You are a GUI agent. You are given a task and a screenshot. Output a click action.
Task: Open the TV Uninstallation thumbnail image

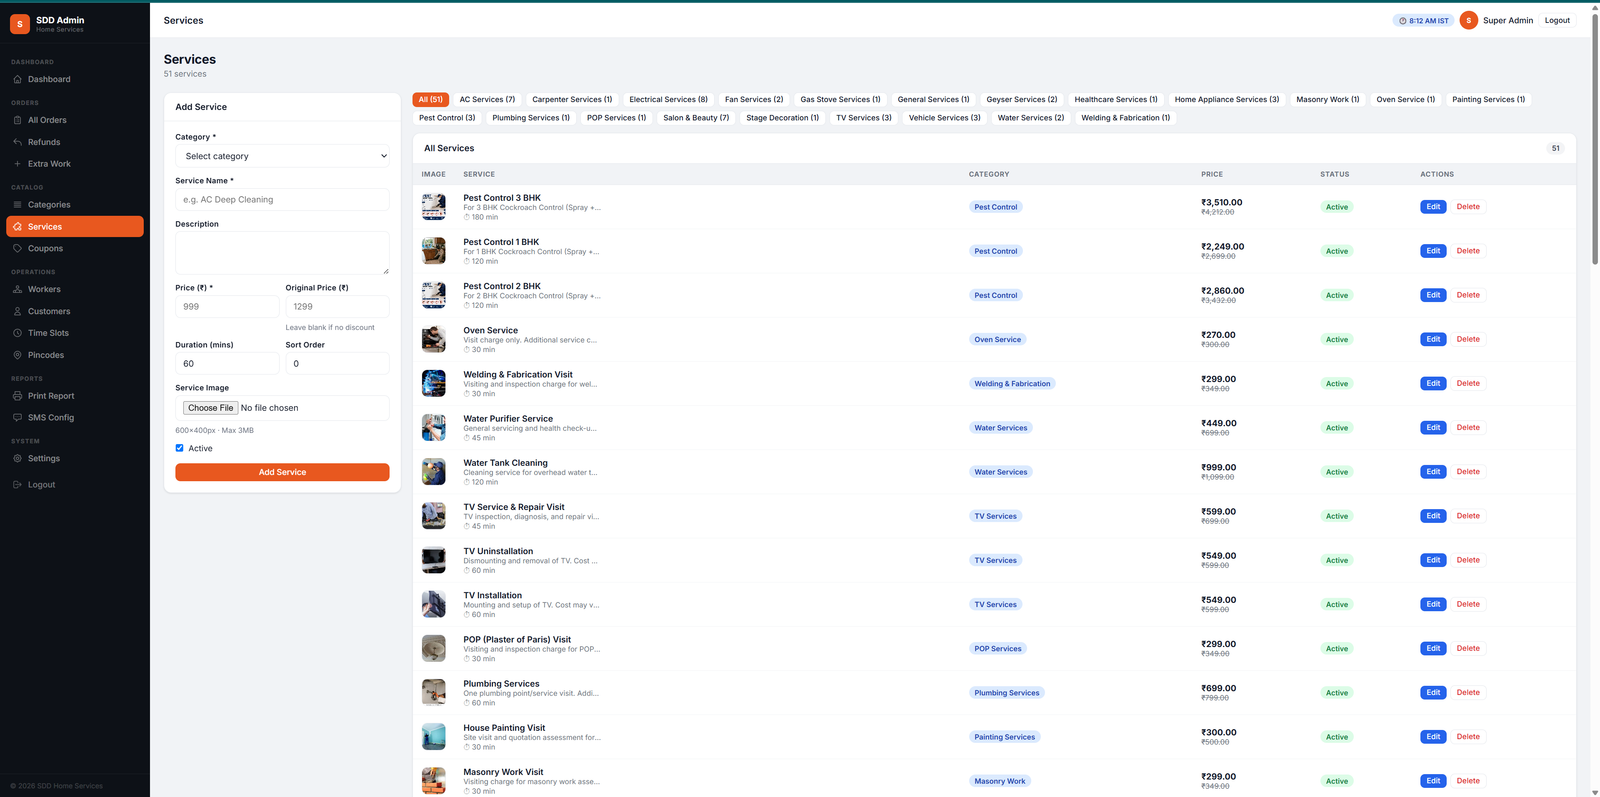click(434, 560)
